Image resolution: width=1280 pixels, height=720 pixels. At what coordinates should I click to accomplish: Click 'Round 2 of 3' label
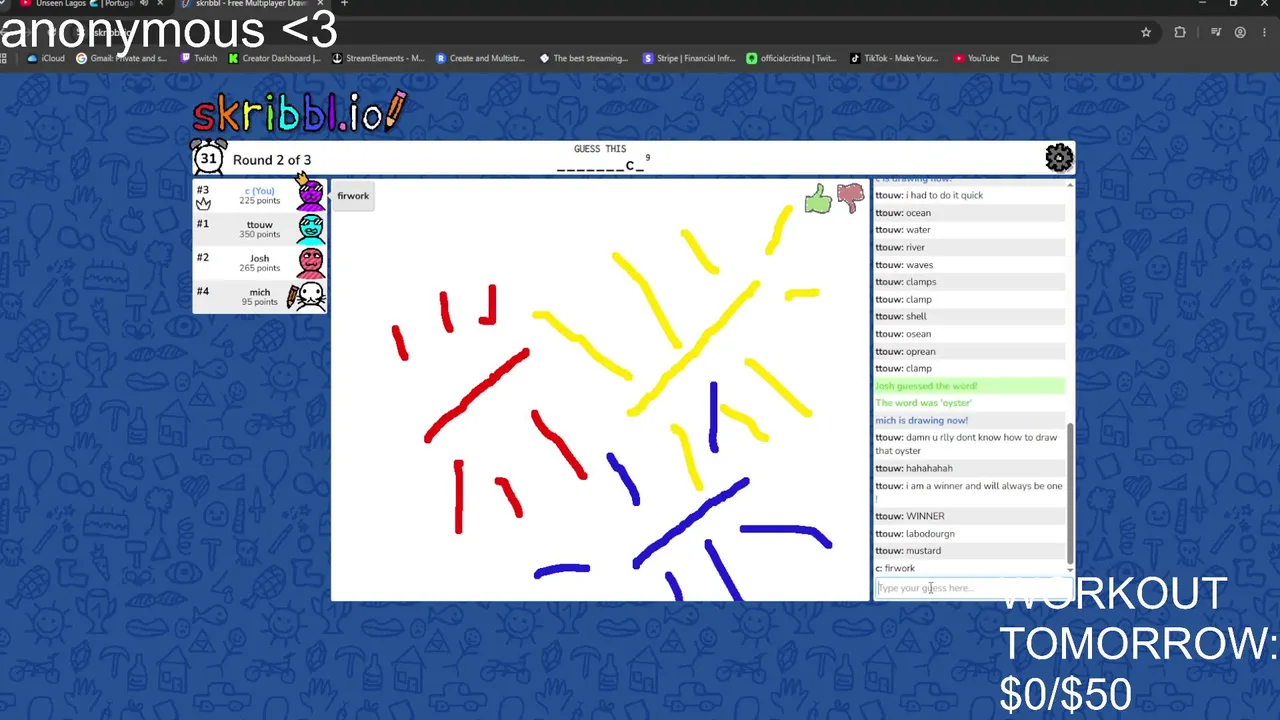click(x=272, y=160)
